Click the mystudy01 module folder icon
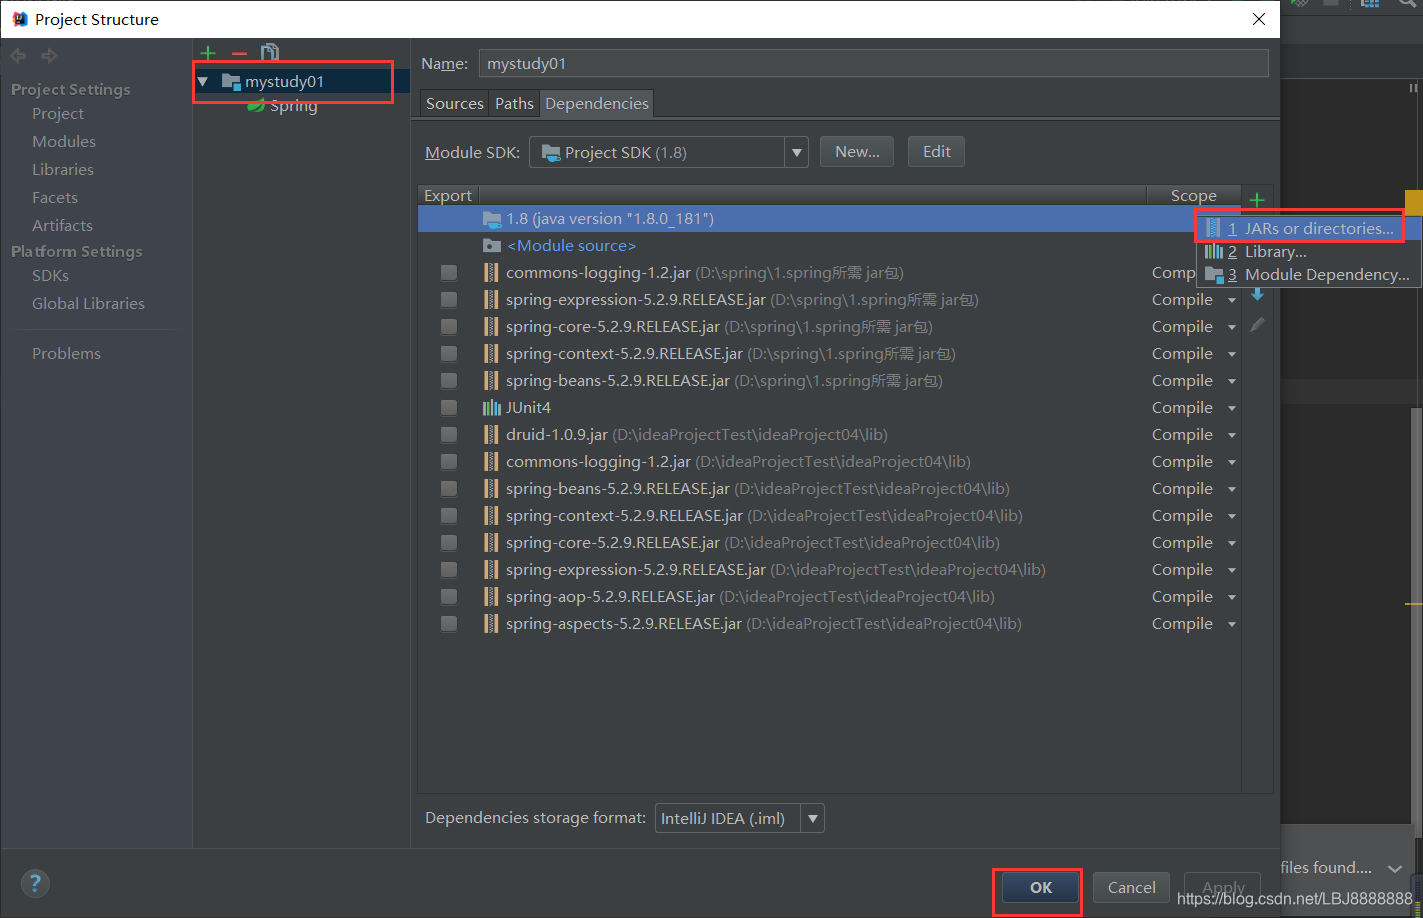The width and height of the screenshot is (1423, 918). tap(231, 82)
